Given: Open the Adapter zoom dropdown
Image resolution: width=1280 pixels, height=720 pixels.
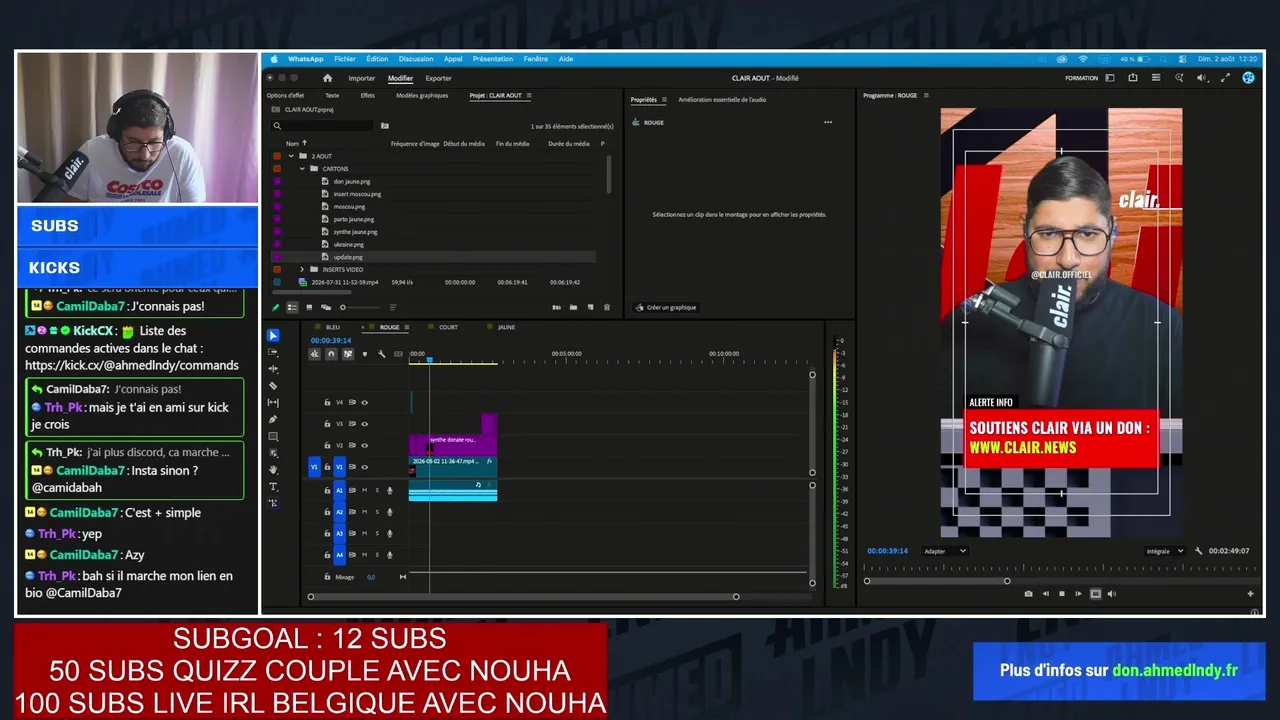Looking at the screenshot, I should [x=945, y=551].
